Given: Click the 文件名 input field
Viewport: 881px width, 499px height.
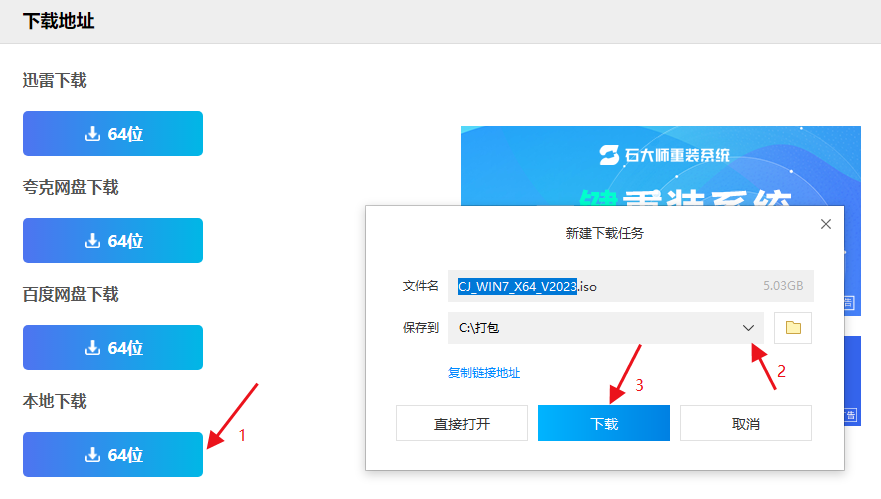Looking at the screenshot, I should (x=630, y=286).
